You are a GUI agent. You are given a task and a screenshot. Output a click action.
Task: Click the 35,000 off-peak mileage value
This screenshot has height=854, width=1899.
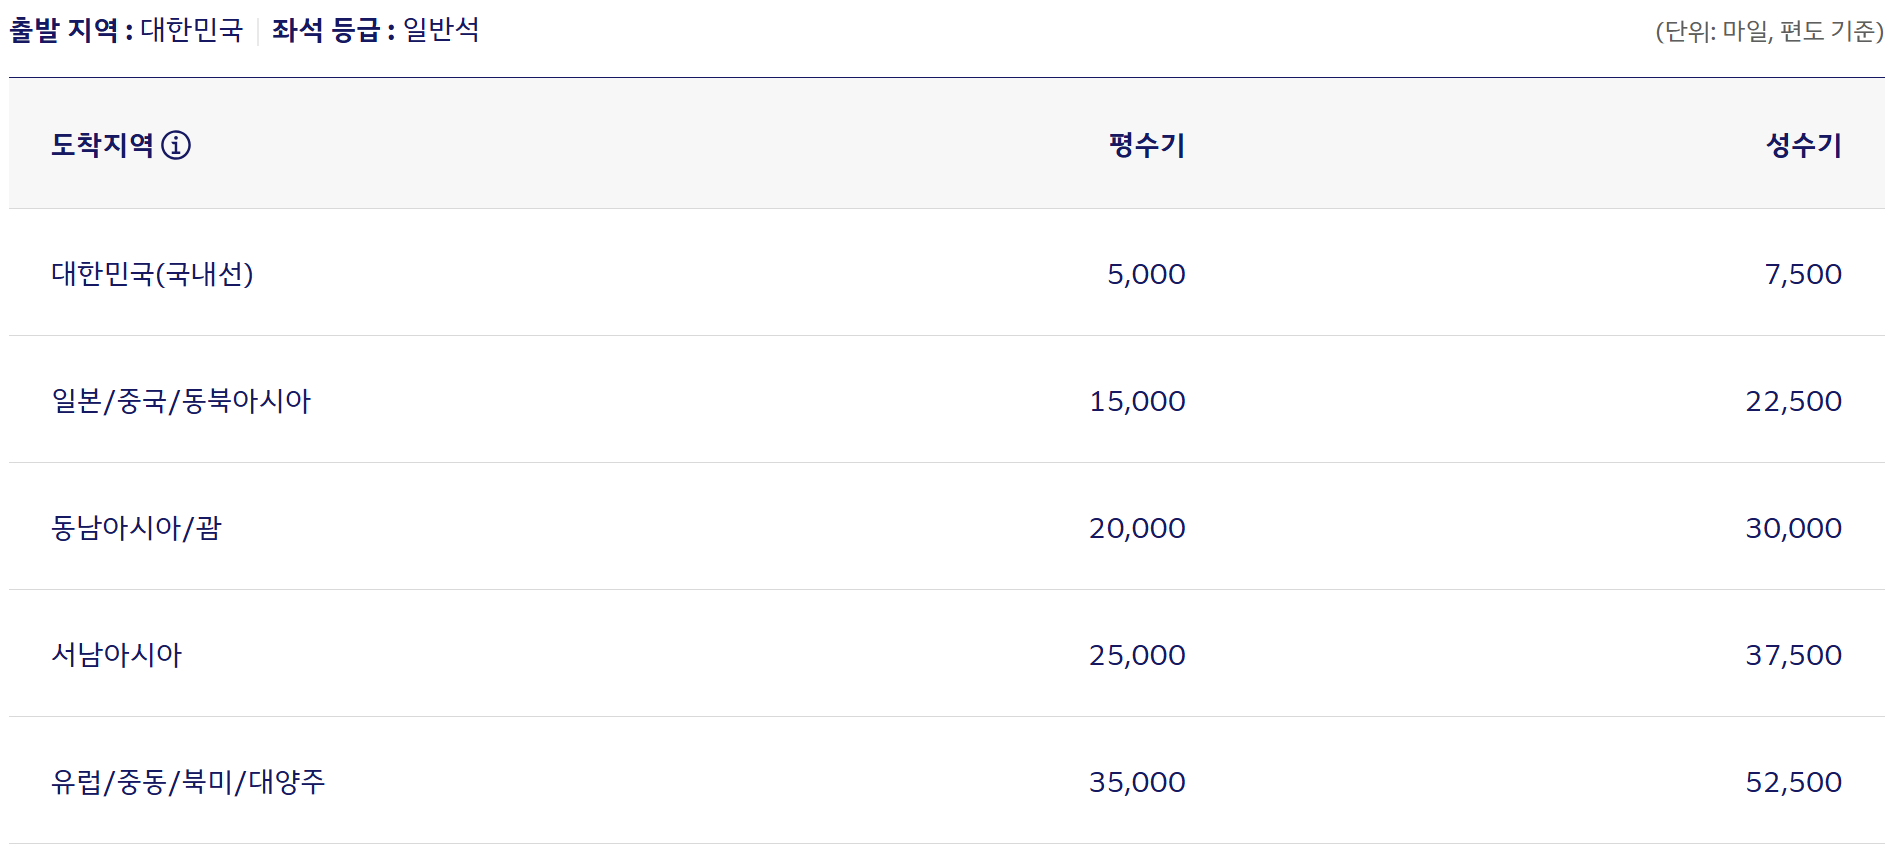(1137, 782)
